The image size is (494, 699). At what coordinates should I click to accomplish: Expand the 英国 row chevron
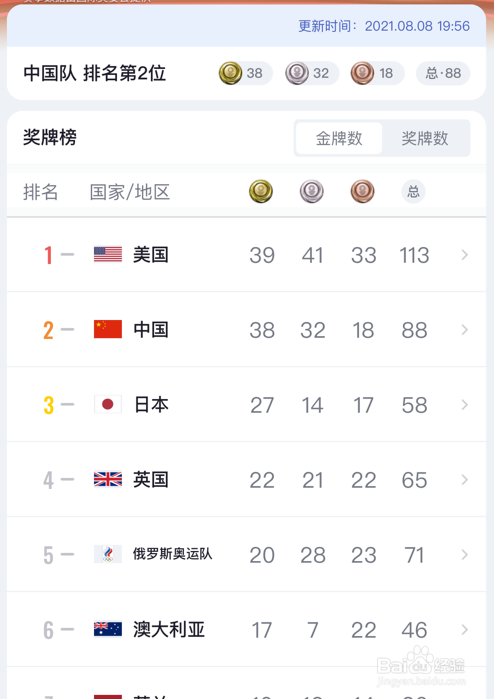[465, 479]
